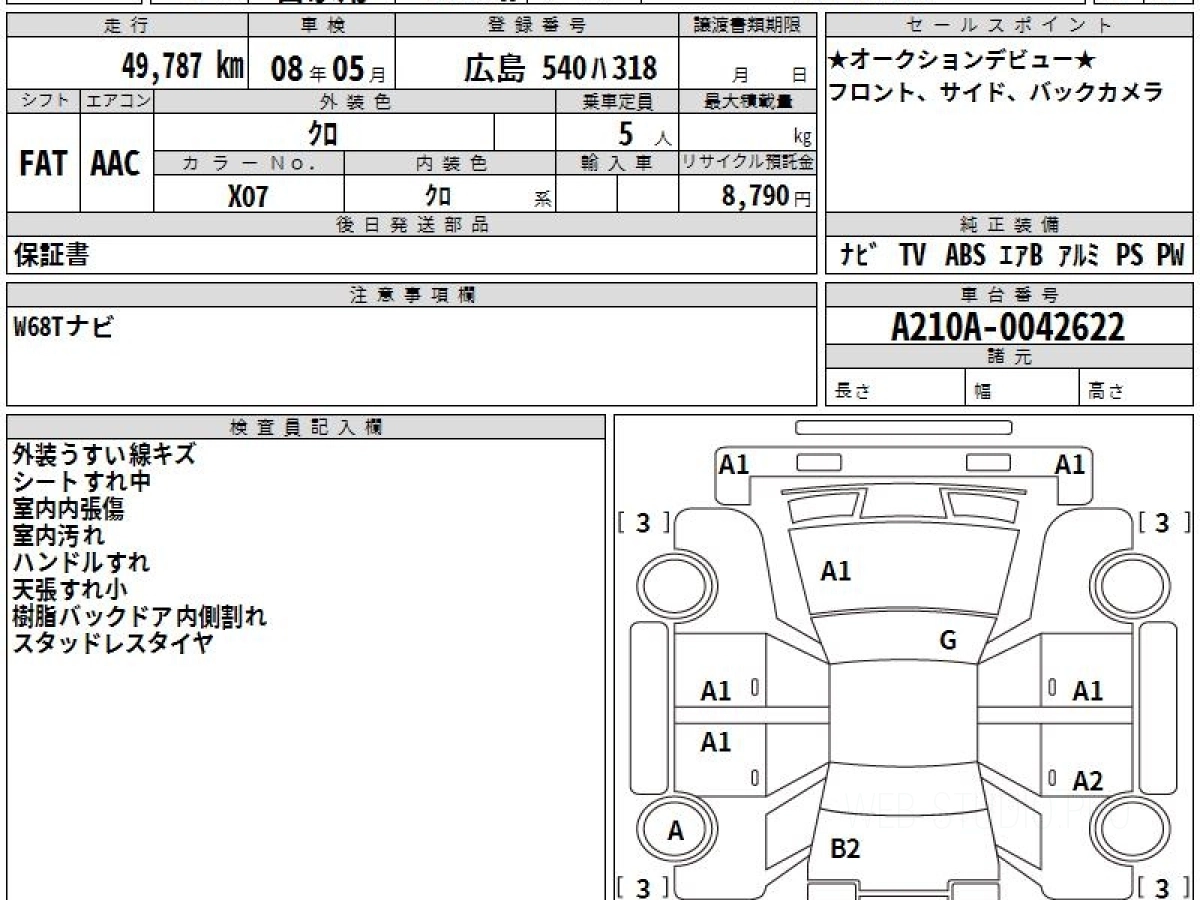This screenshot has width=1200, height=900.
Task: Select the 室内汚れ note
Action: click(x=59, y=536)
